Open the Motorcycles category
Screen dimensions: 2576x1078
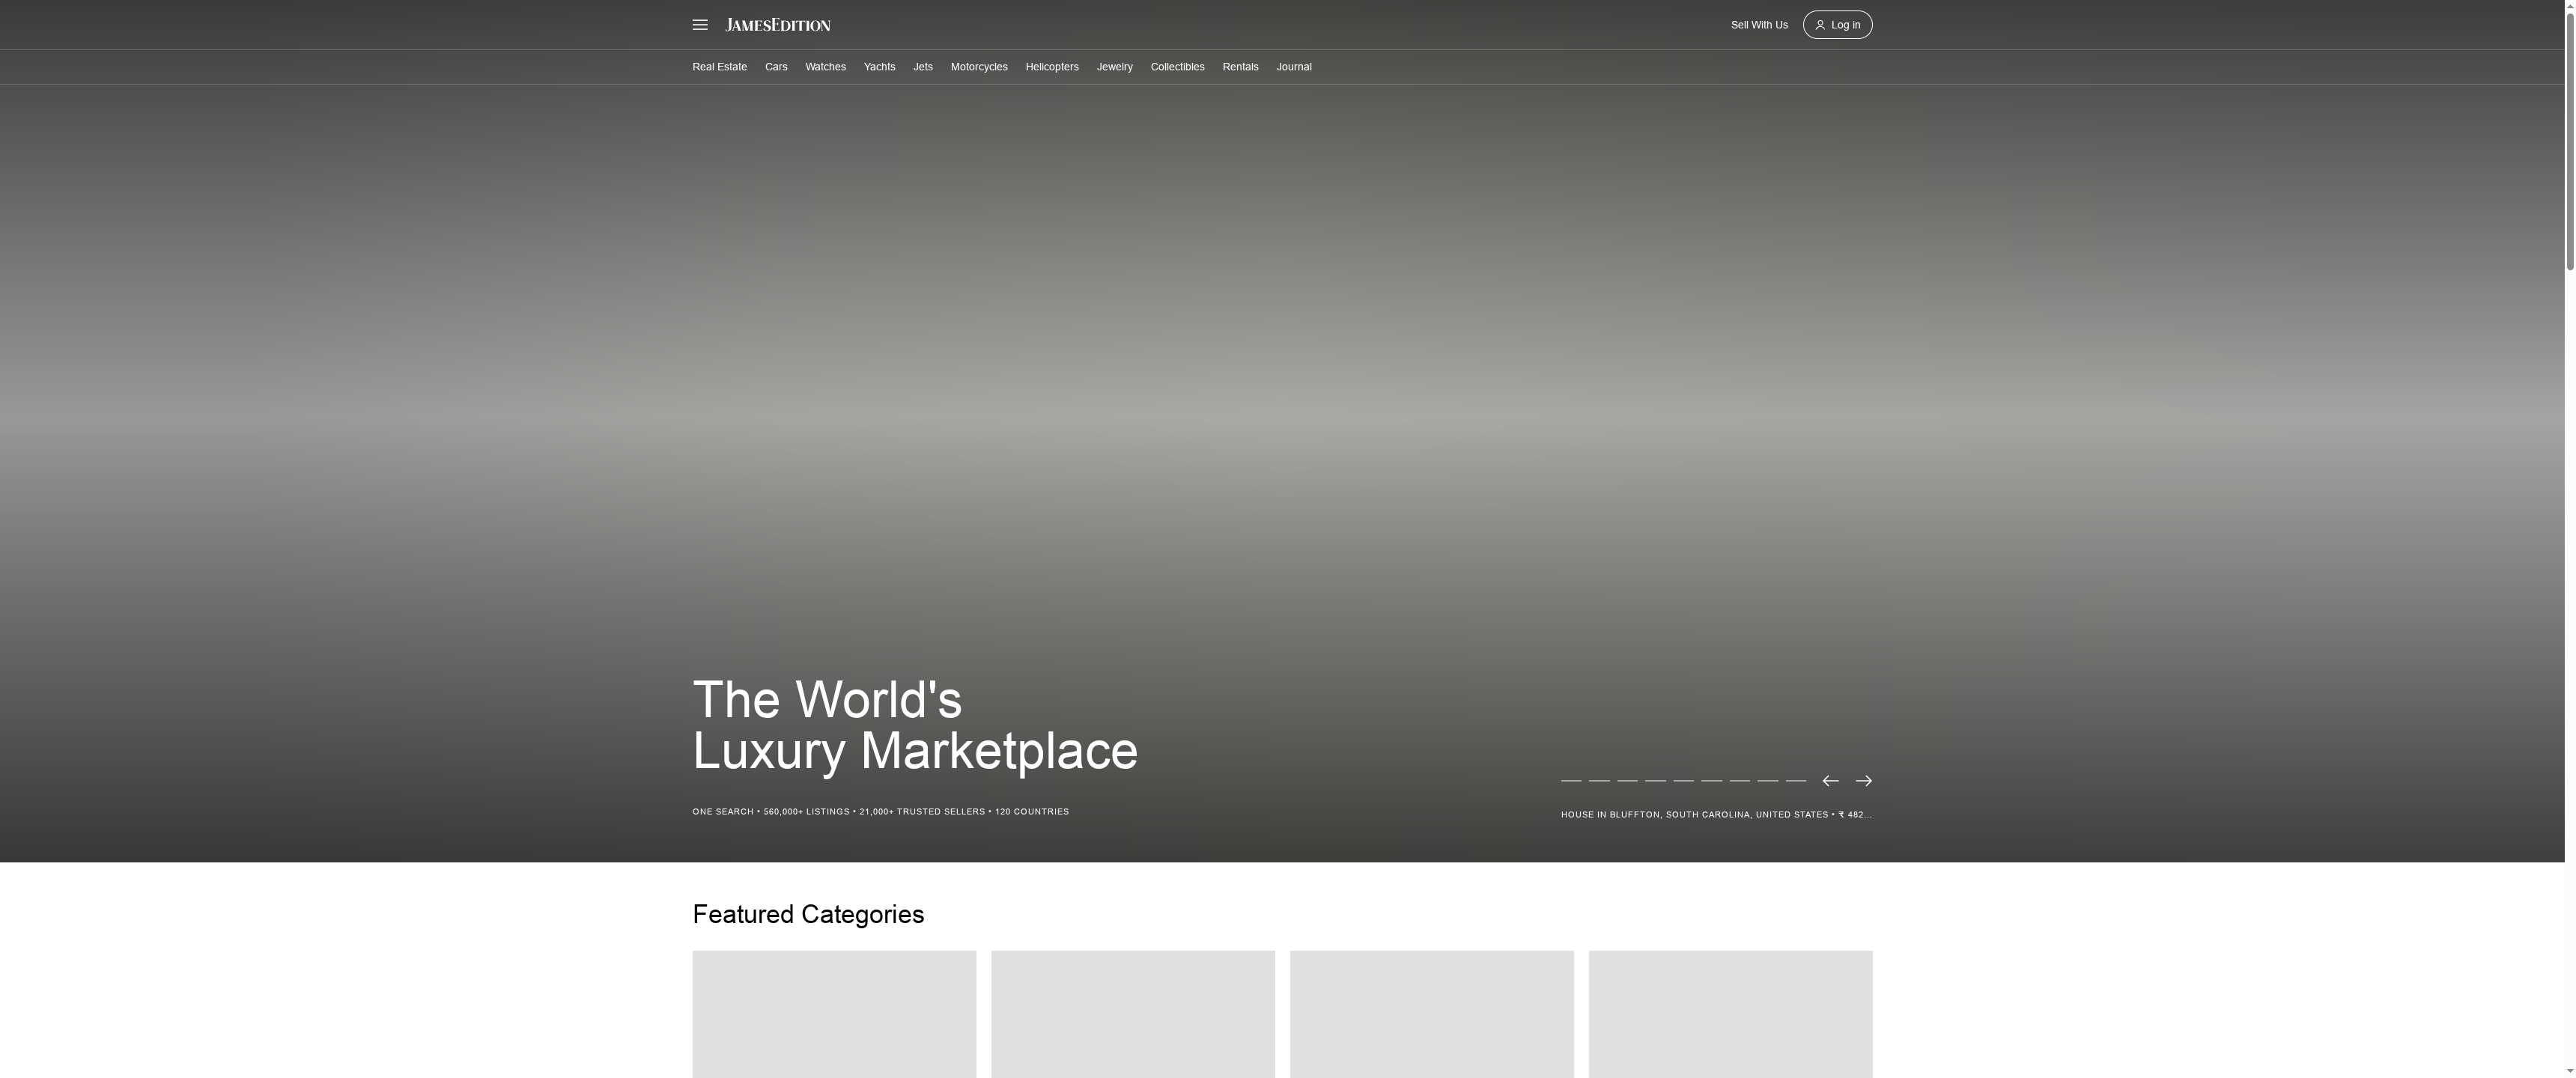pos(979,67)
